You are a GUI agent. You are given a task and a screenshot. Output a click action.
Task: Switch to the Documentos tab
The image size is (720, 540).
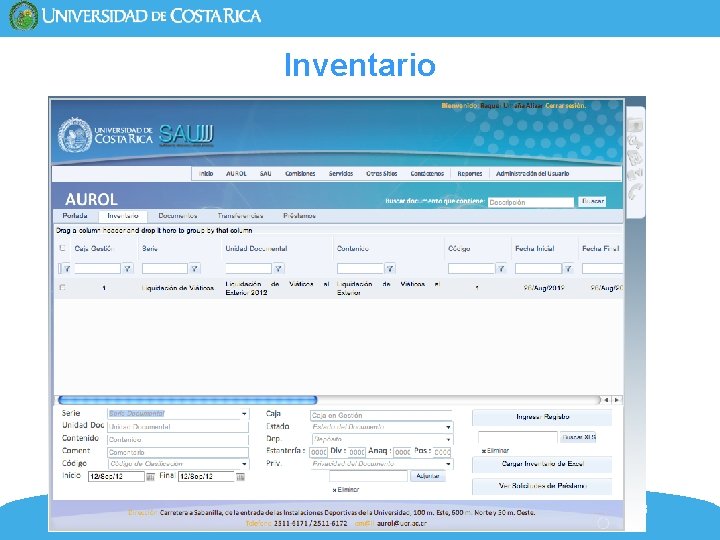[178, 216]
